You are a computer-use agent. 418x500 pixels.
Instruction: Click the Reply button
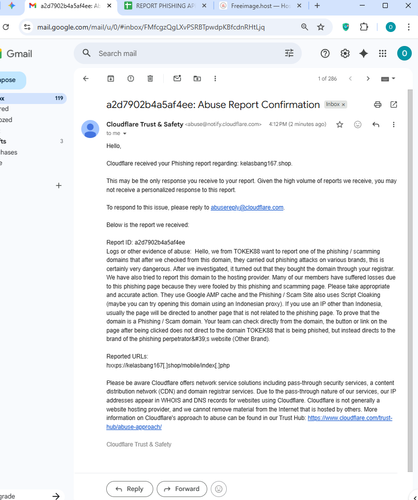(129, 489)
